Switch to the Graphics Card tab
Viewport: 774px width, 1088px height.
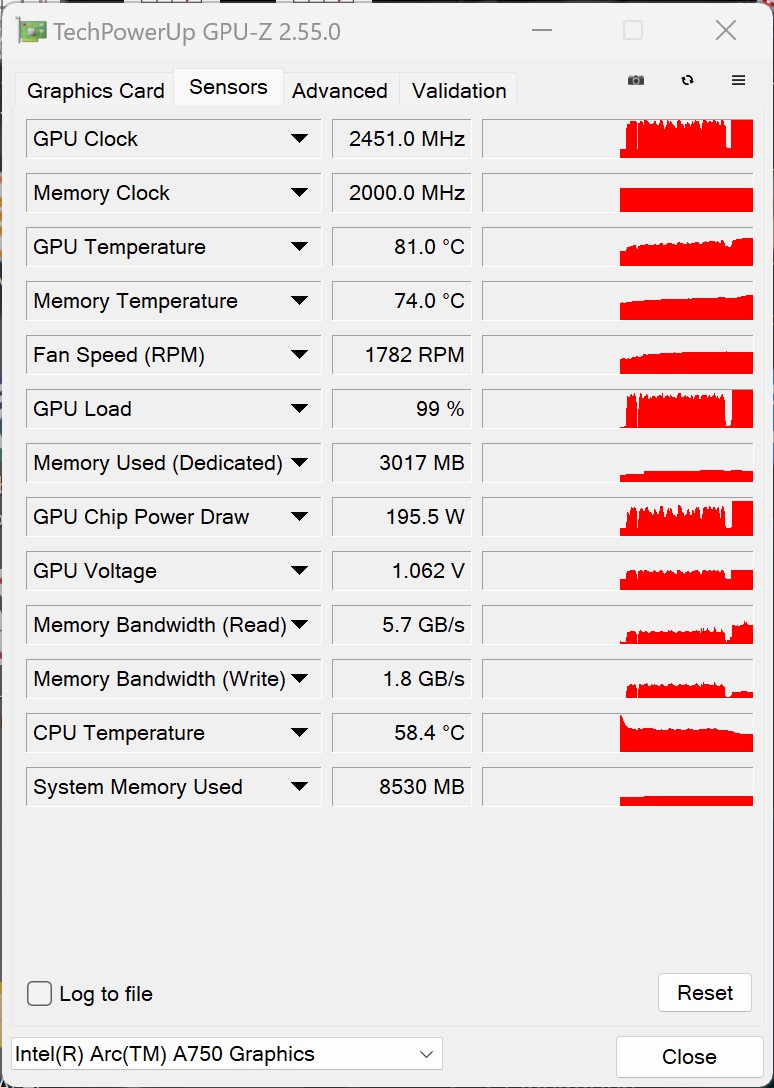coord(96,91)
